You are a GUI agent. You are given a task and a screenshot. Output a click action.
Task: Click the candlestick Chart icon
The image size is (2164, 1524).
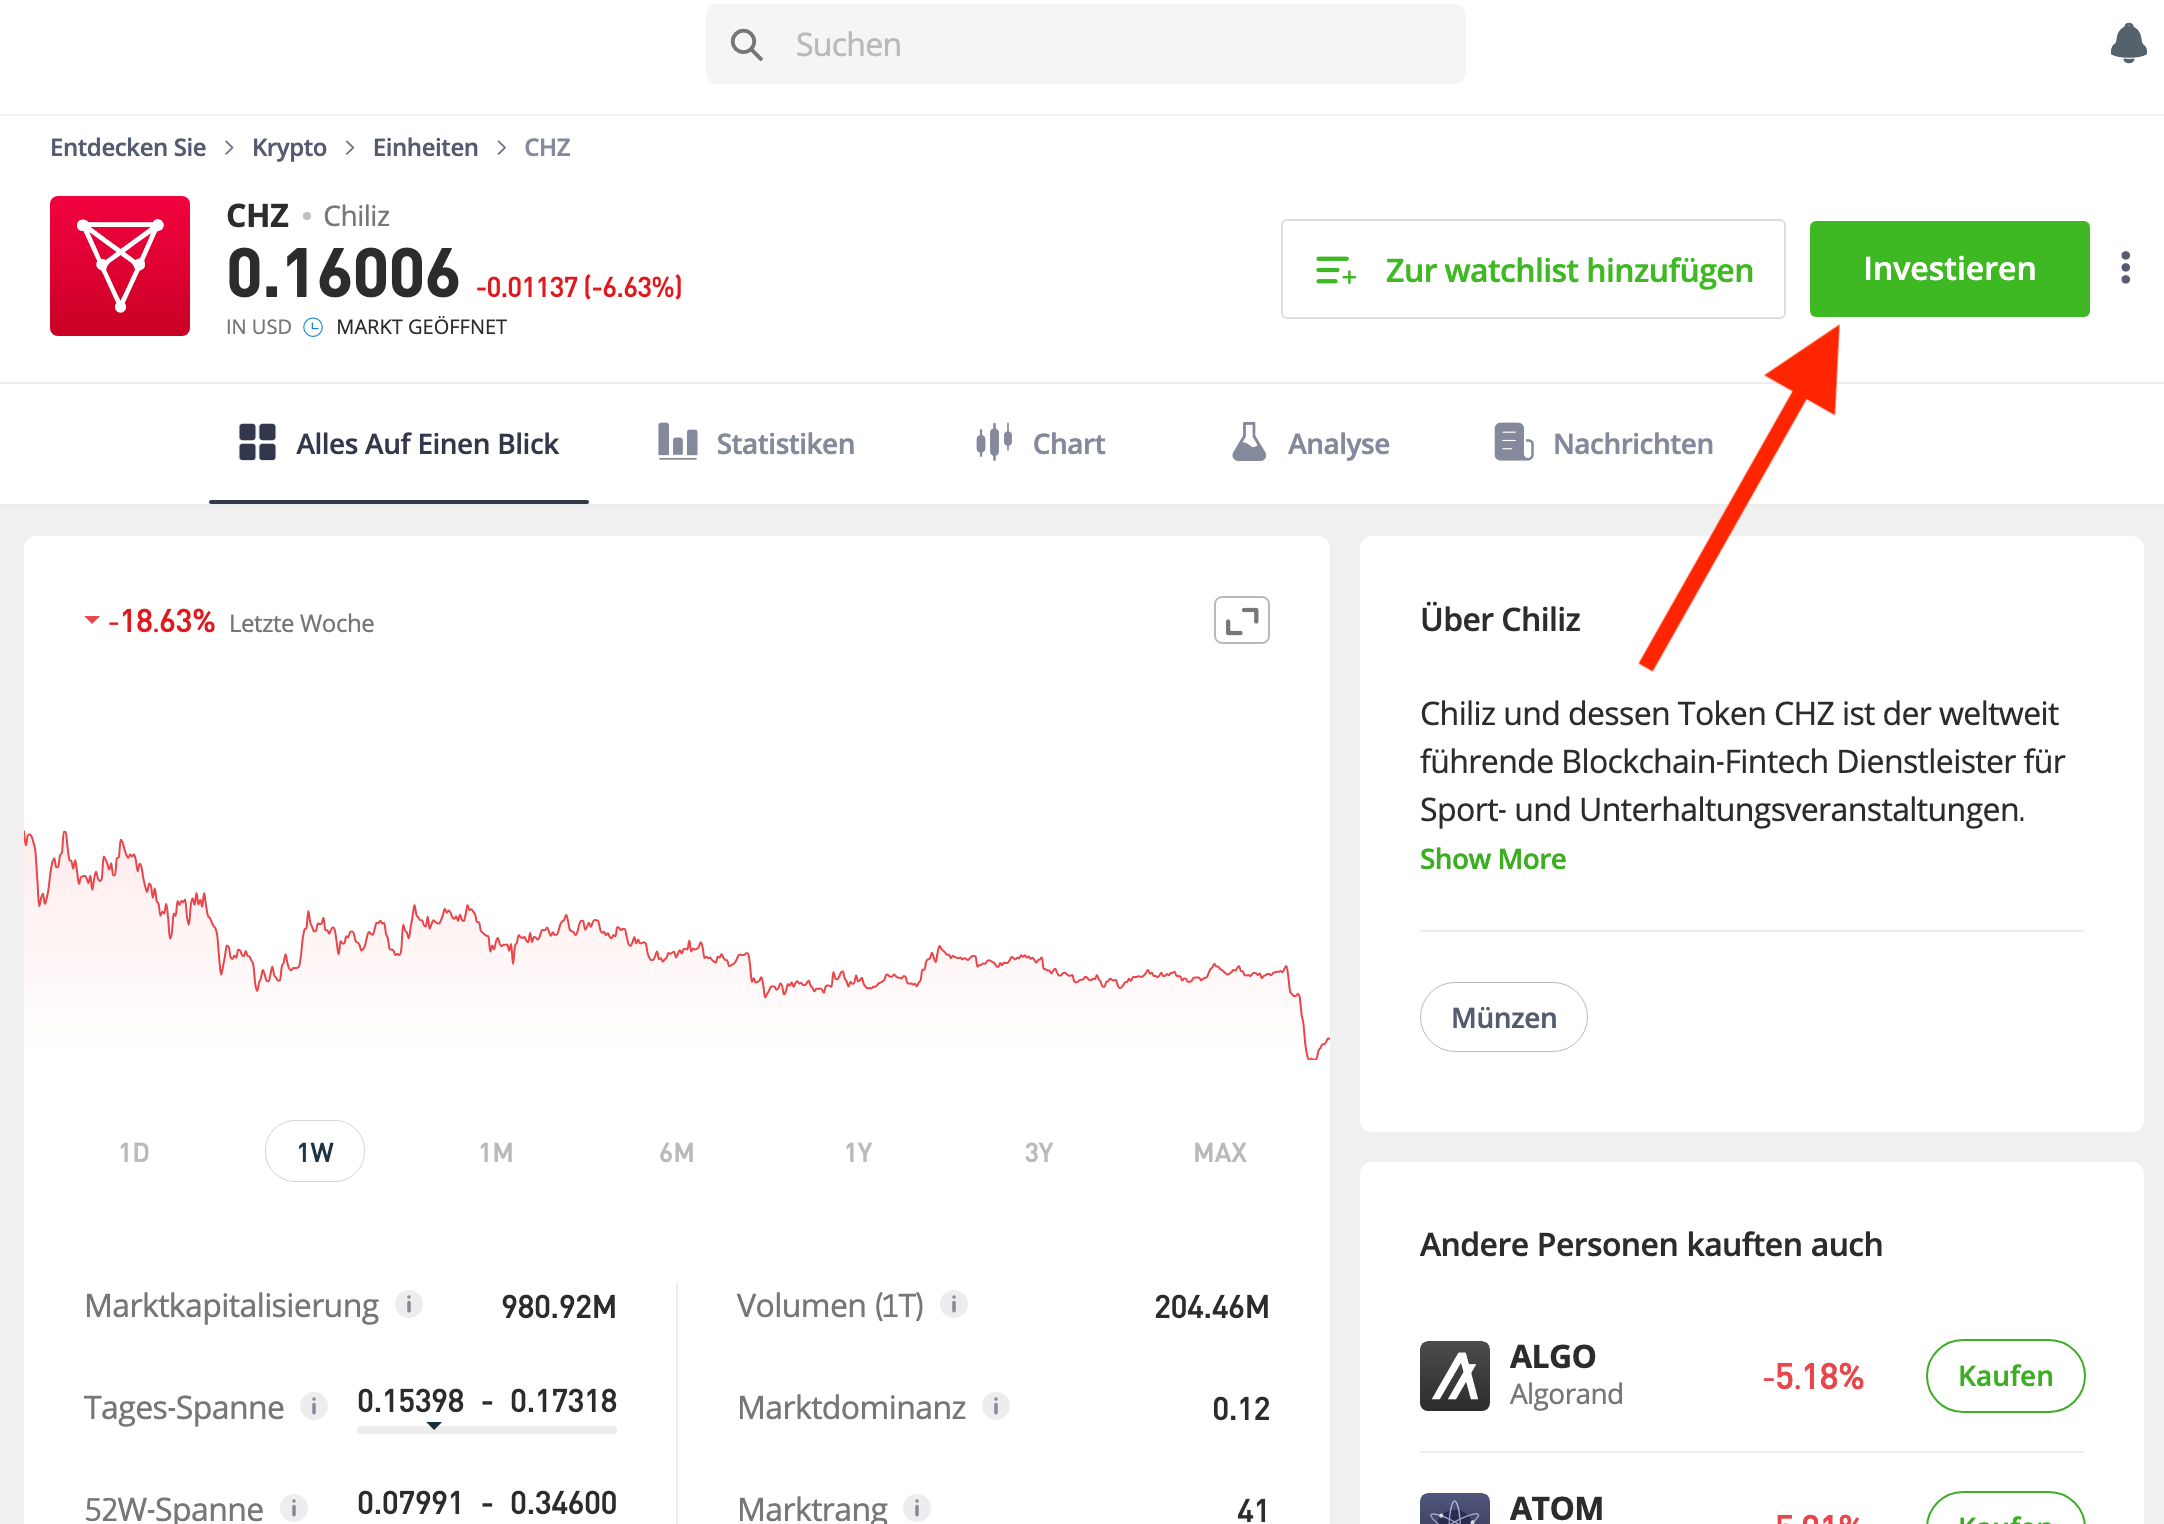[x=994, y=441]
